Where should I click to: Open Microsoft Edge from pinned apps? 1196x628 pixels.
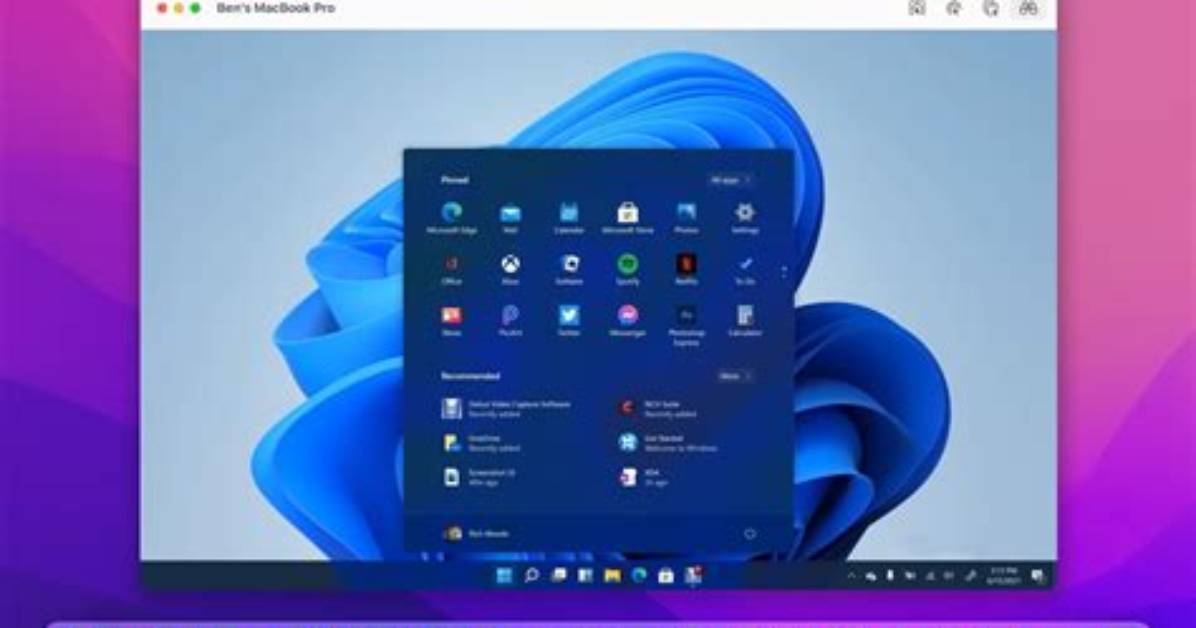click(452, 217)
